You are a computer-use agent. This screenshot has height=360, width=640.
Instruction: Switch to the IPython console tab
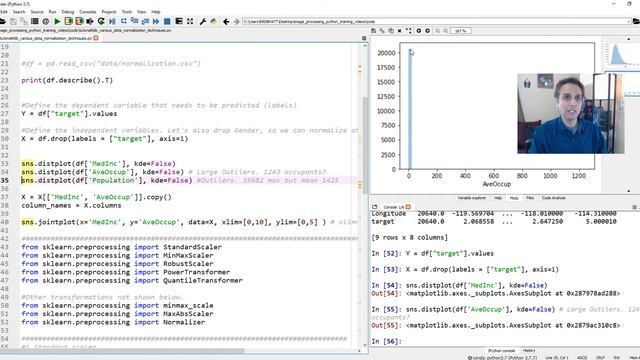(x=502, y=351)
